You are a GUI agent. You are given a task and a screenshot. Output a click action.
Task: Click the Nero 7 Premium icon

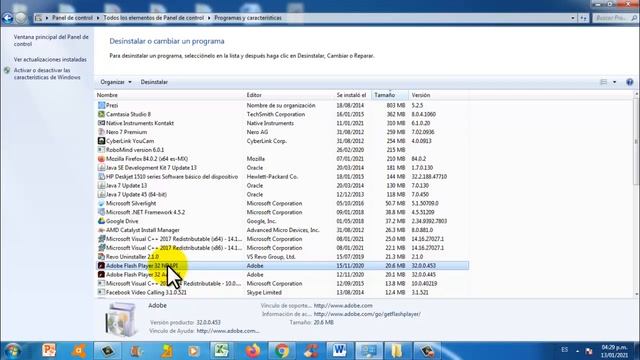(101, 132)
